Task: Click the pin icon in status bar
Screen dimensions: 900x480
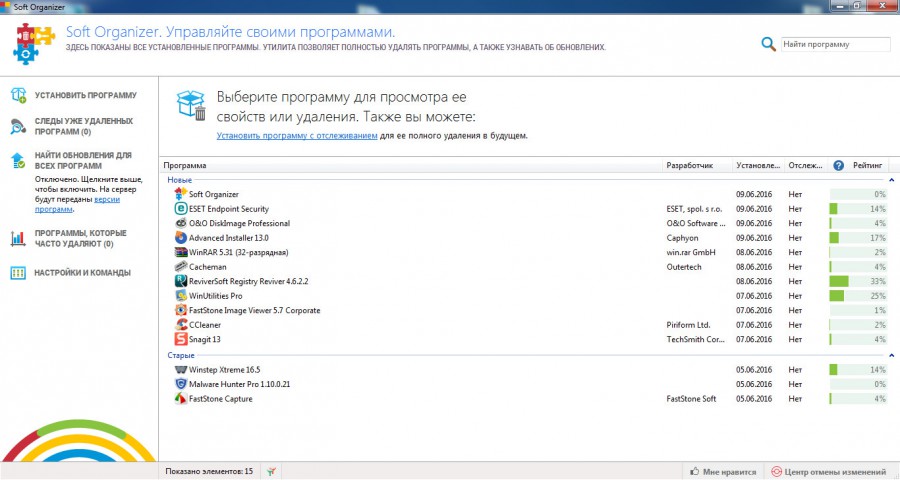Action: [x=272, y=471]
